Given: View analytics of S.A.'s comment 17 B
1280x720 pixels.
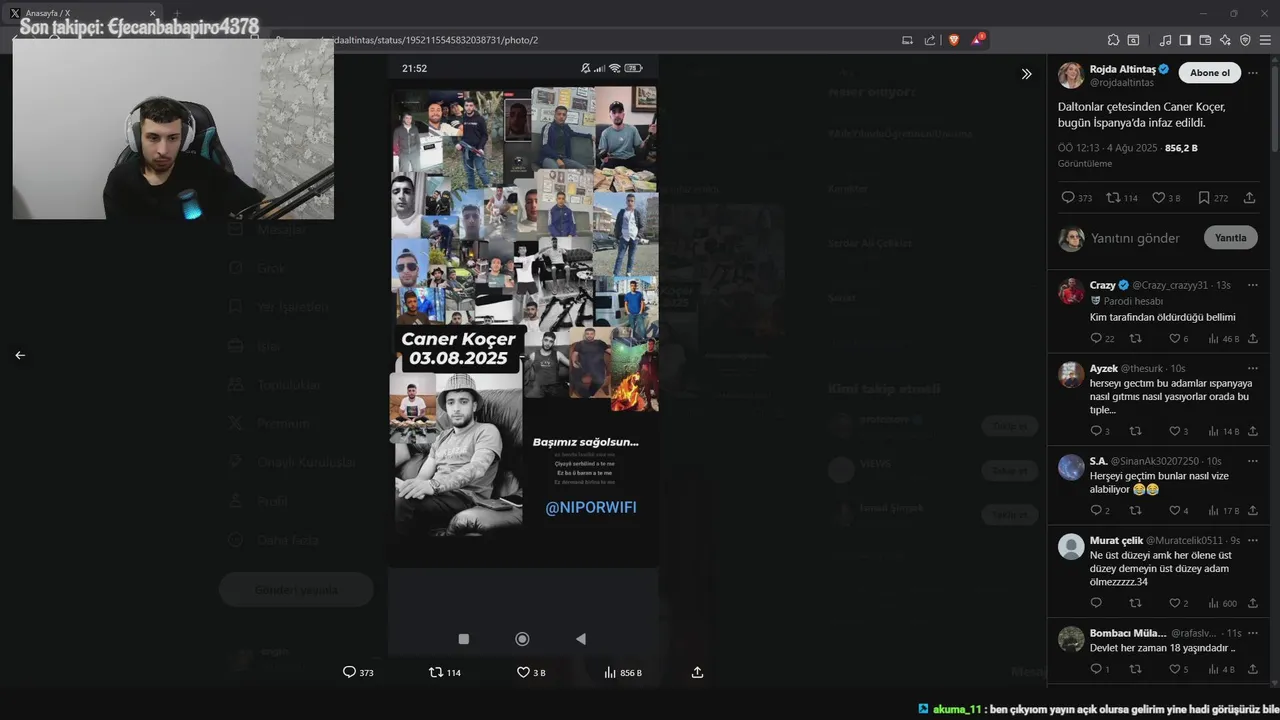Looking at the screenshot, I should coord(1224,510).
